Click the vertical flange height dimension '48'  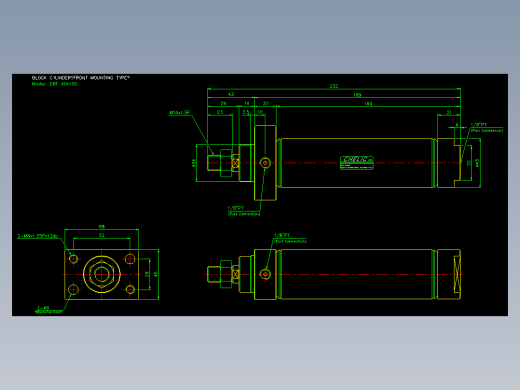(x=155, y=274)
